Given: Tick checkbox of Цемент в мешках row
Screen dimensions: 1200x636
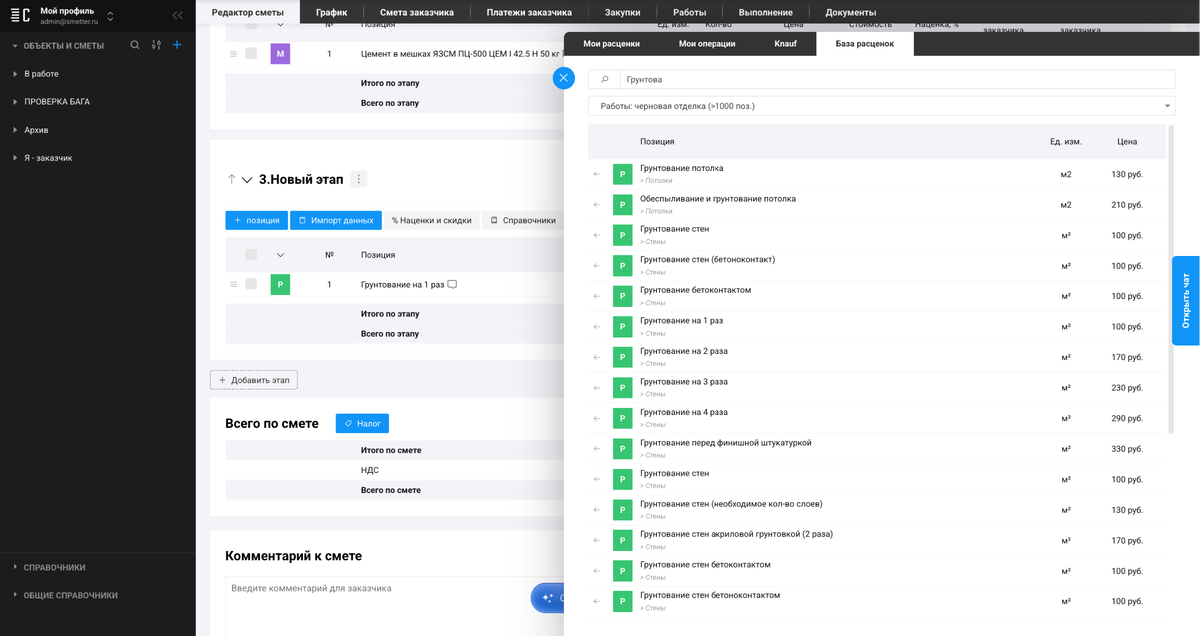Looking at the screenshot, I should (251, 53).
